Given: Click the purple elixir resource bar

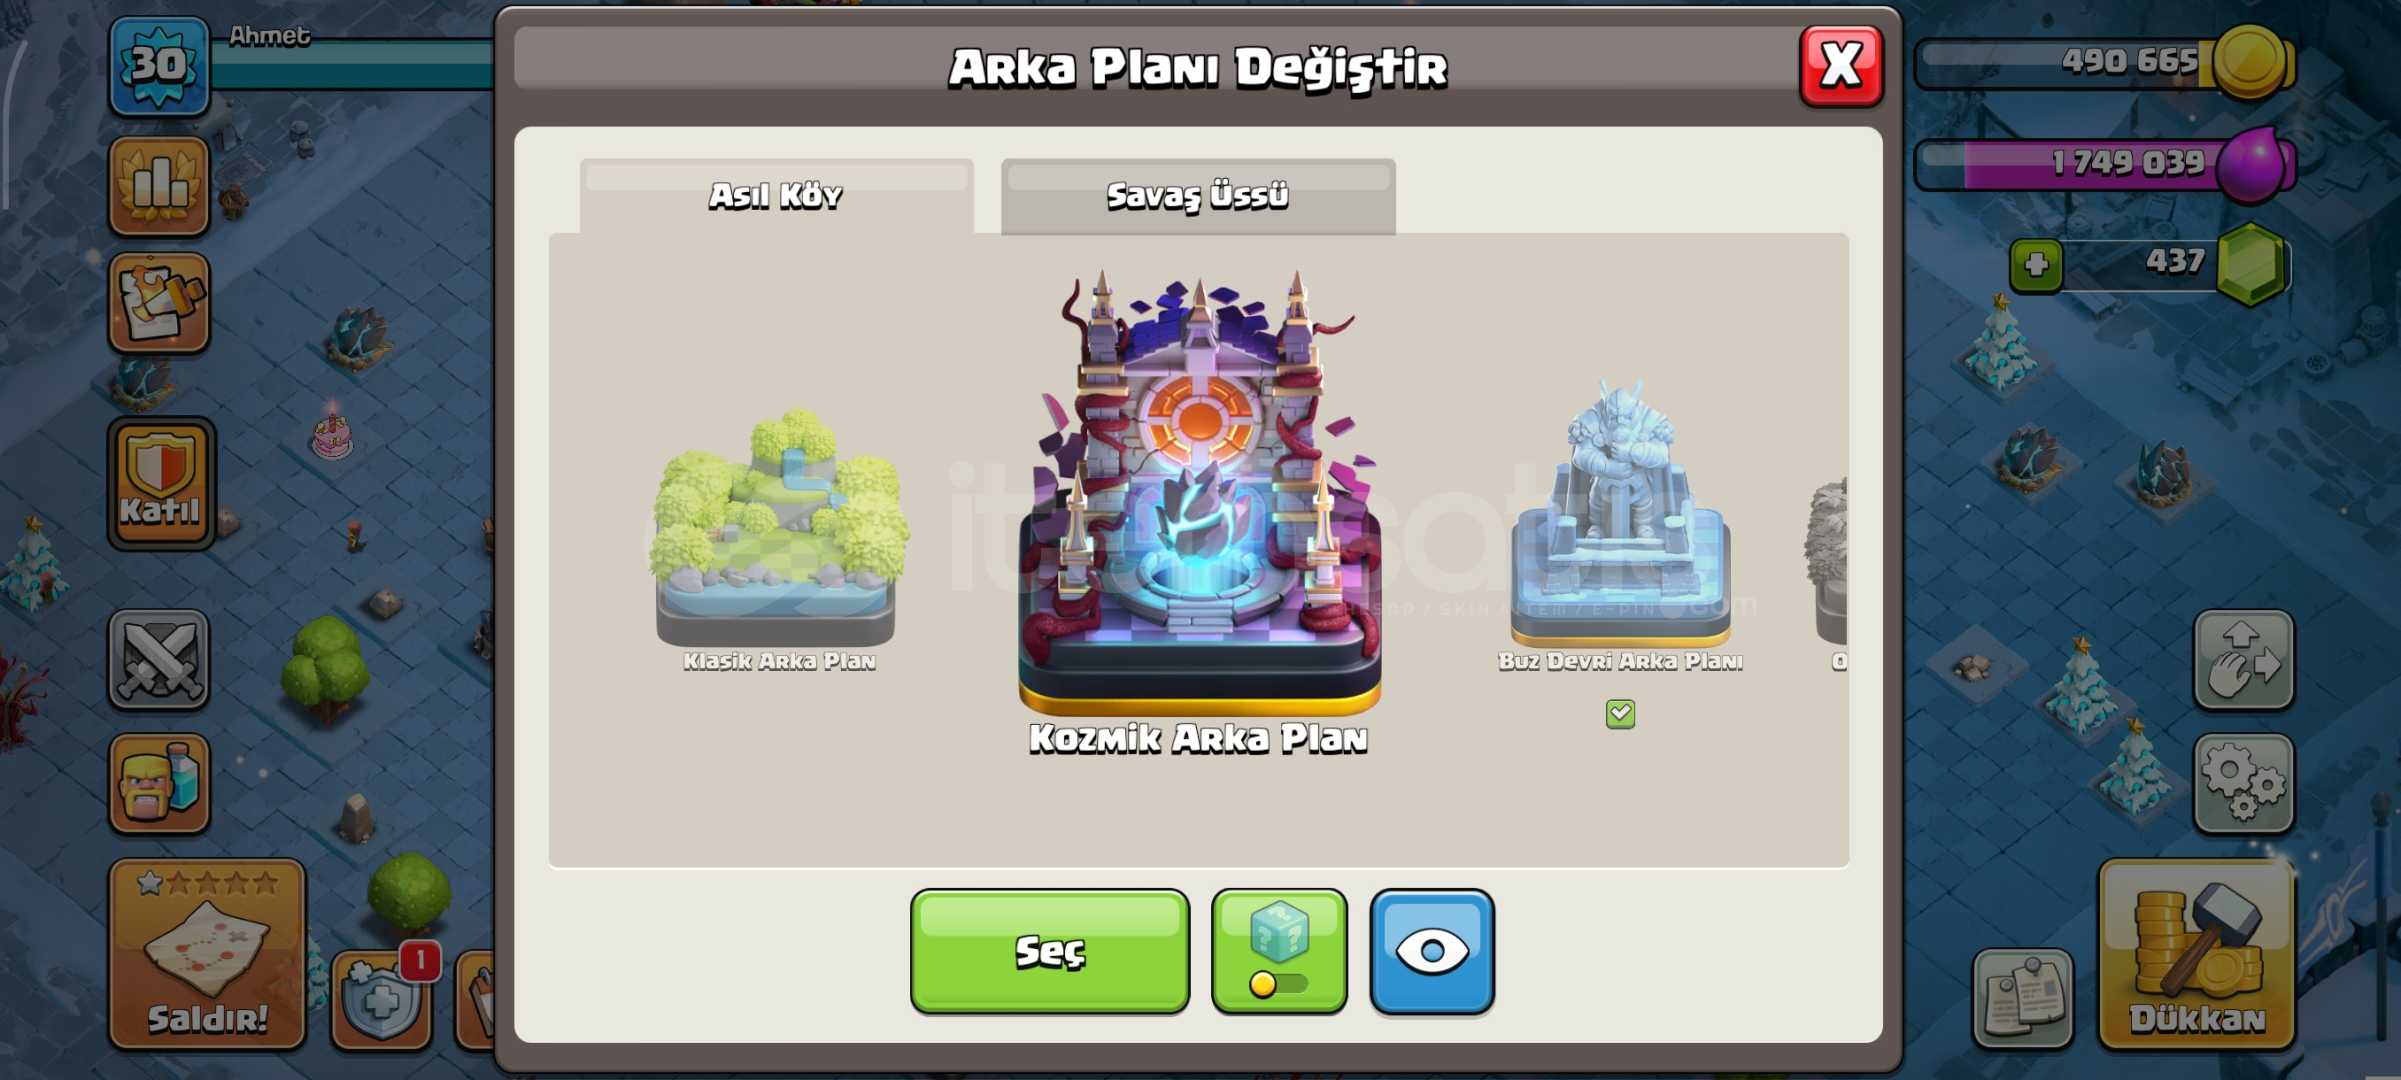Looking at the screenshot, I should tap(2103, 163).
